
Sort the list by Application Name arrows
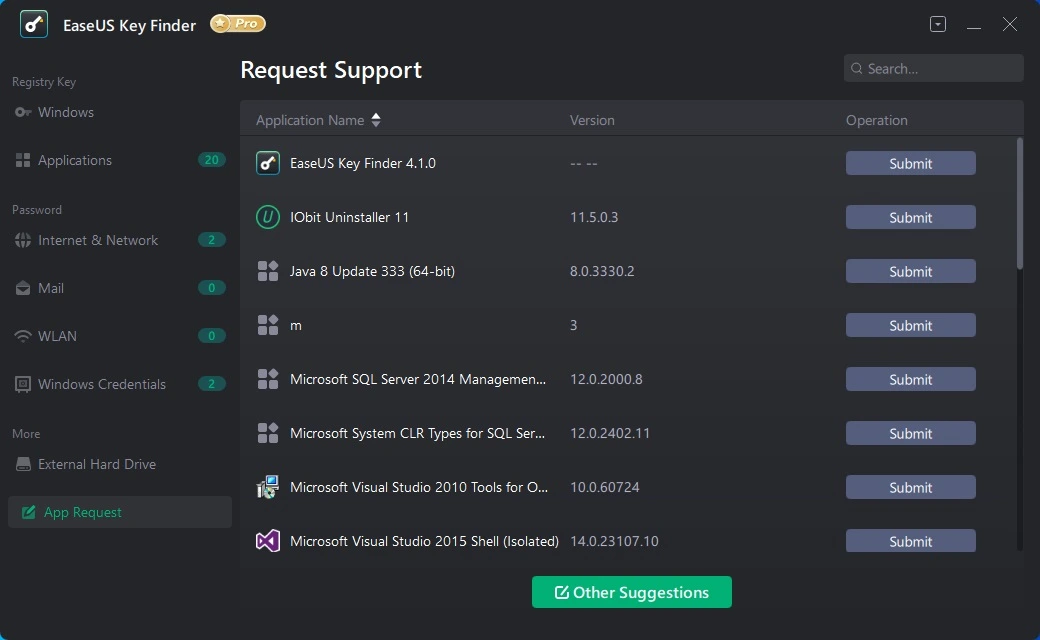pos(376,120)
